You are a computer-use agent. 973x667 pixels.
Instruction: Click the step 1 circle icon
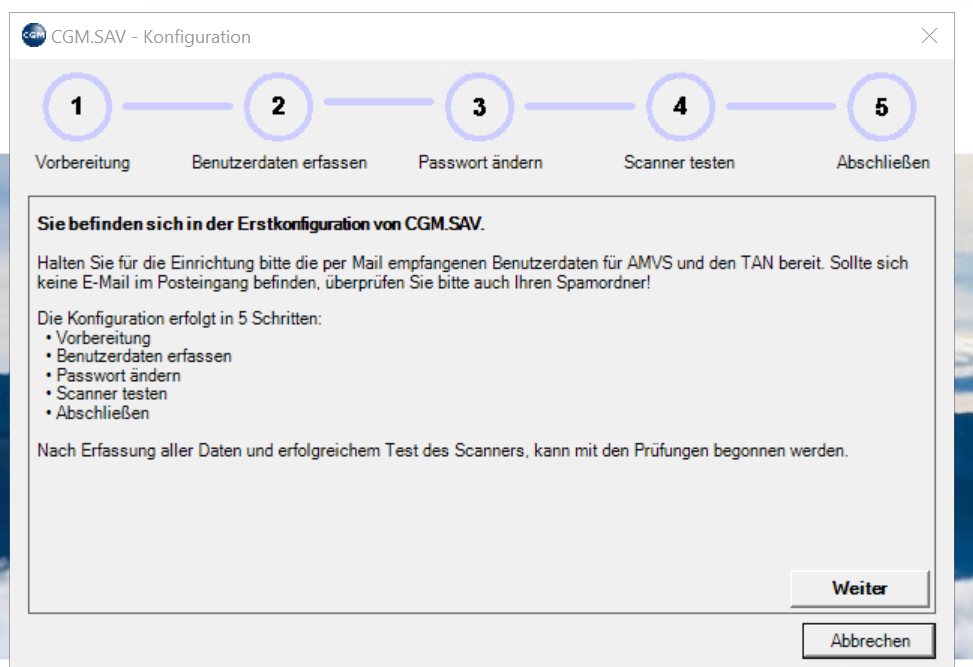click(77, 106)
